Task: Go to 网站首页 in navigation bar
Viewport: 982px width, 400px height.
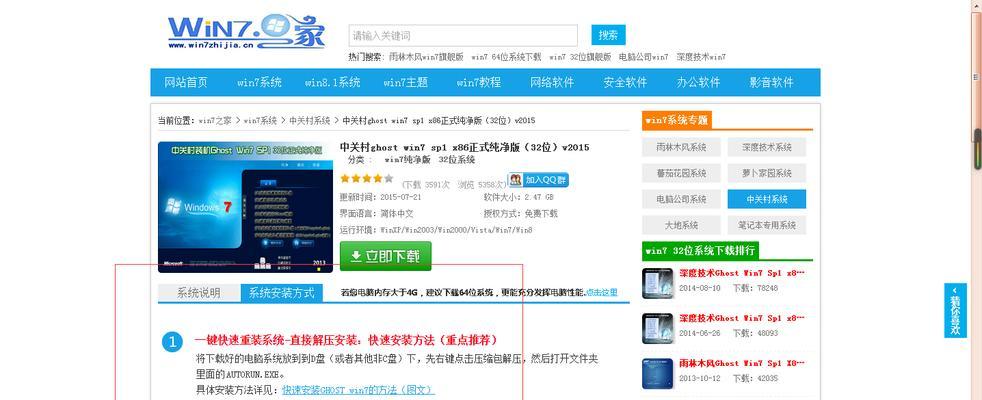Action: 185,82
